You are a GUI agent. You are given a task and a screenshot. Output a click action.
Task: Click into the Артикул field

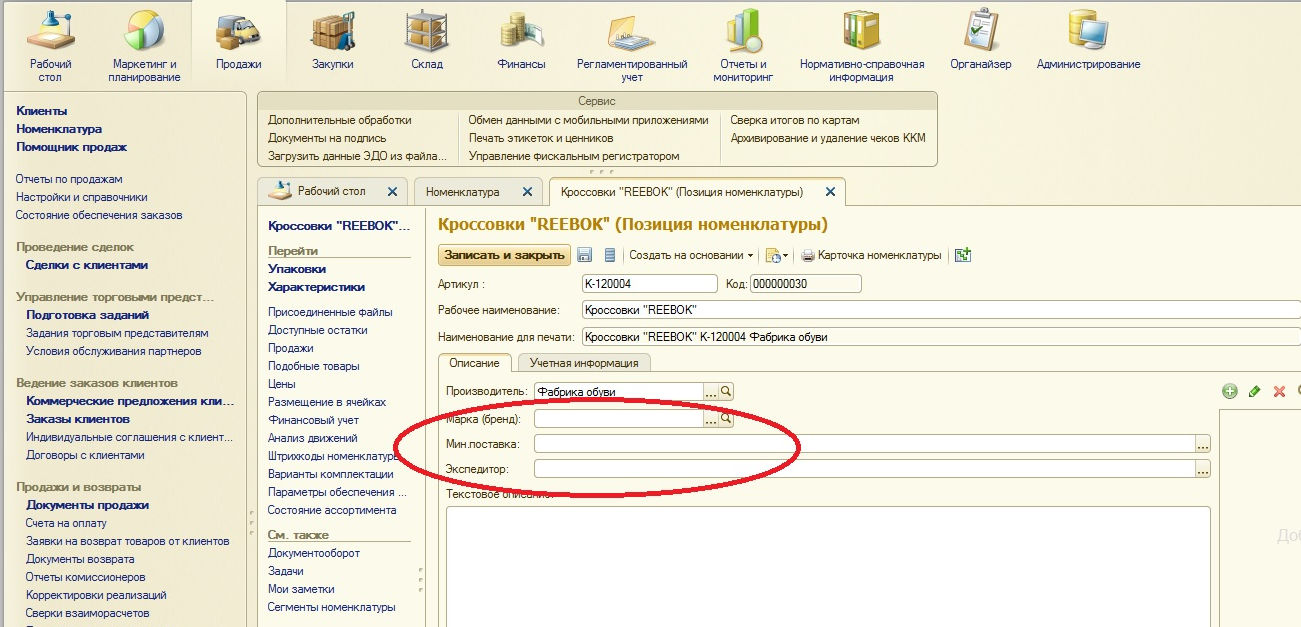pos(649,284)
